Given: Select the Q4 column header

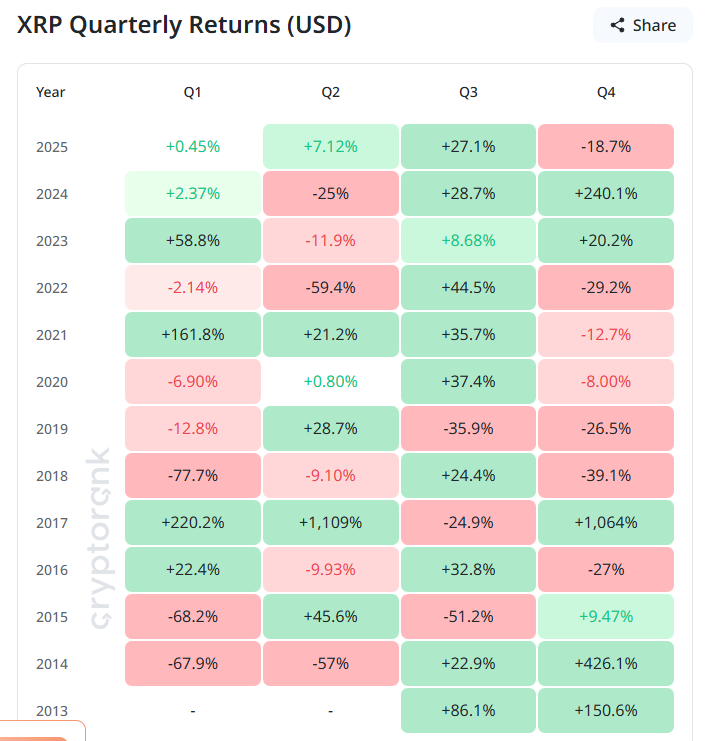Looking at the screenshot, I should click(x=606, y=92).
